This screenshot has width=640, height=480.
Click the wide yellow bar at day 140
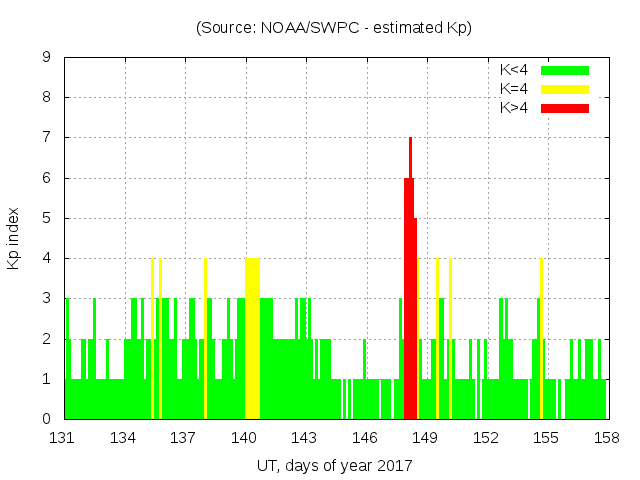point(252,340)
